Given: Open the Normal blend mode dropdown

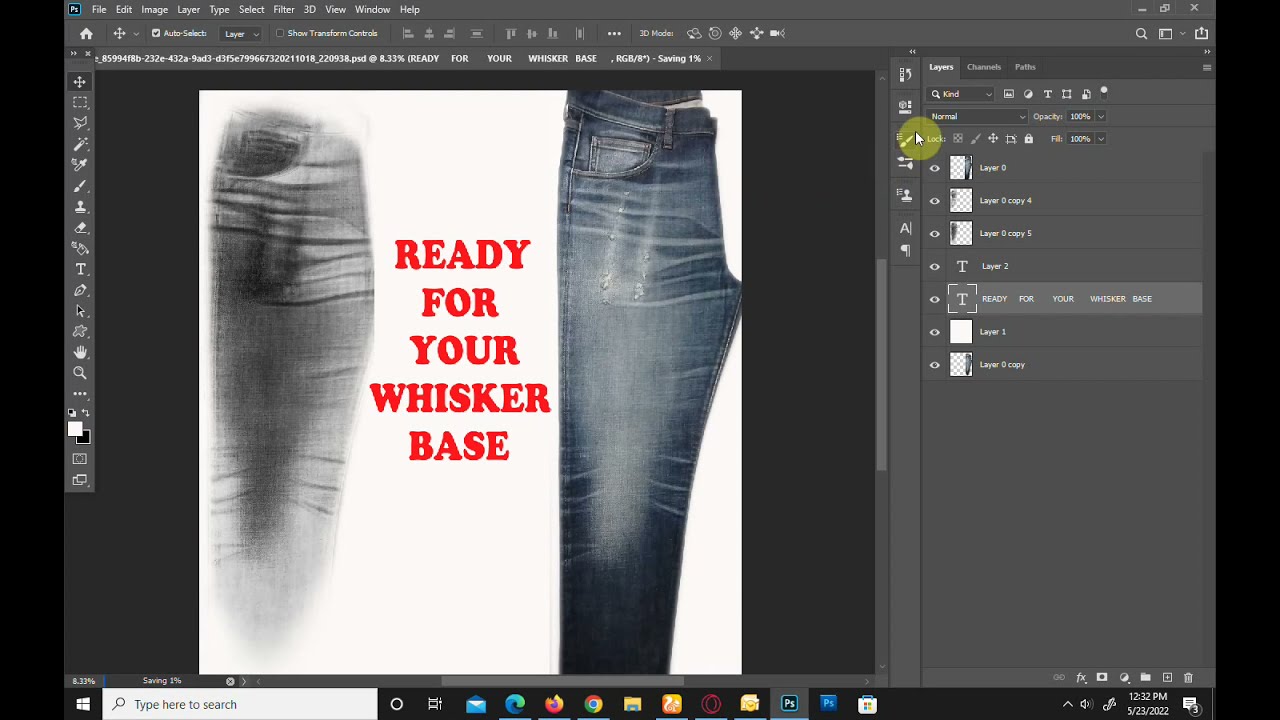Looking at the screenshot, I should [x=977, y=116].
